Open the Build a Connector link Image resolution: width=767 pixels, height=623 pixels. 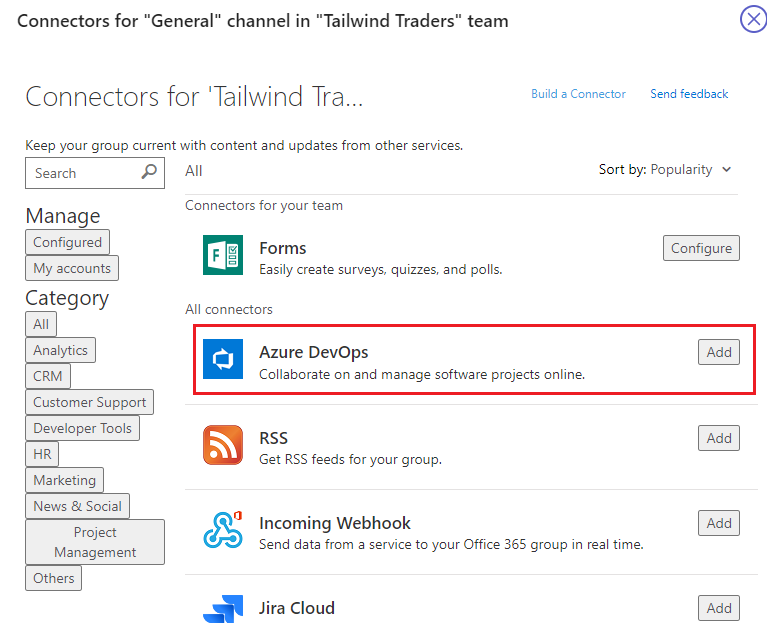pos(578,94)
